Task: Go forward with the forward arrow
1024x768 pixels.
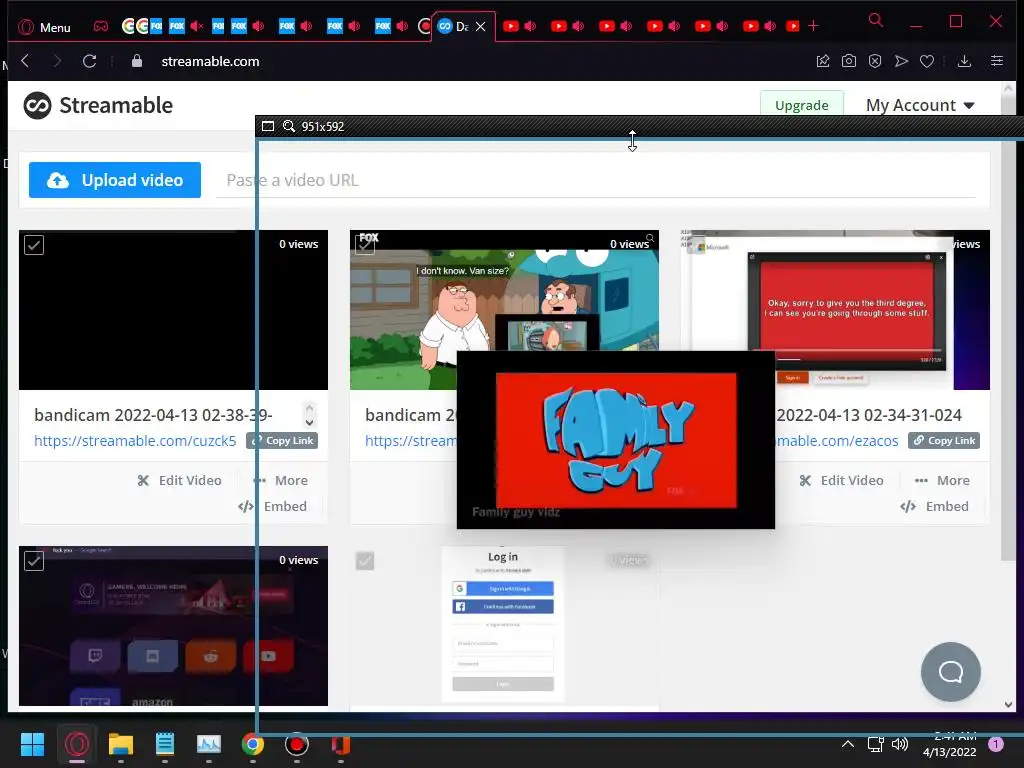Action: pyautogui.click(x=57, y=61)
